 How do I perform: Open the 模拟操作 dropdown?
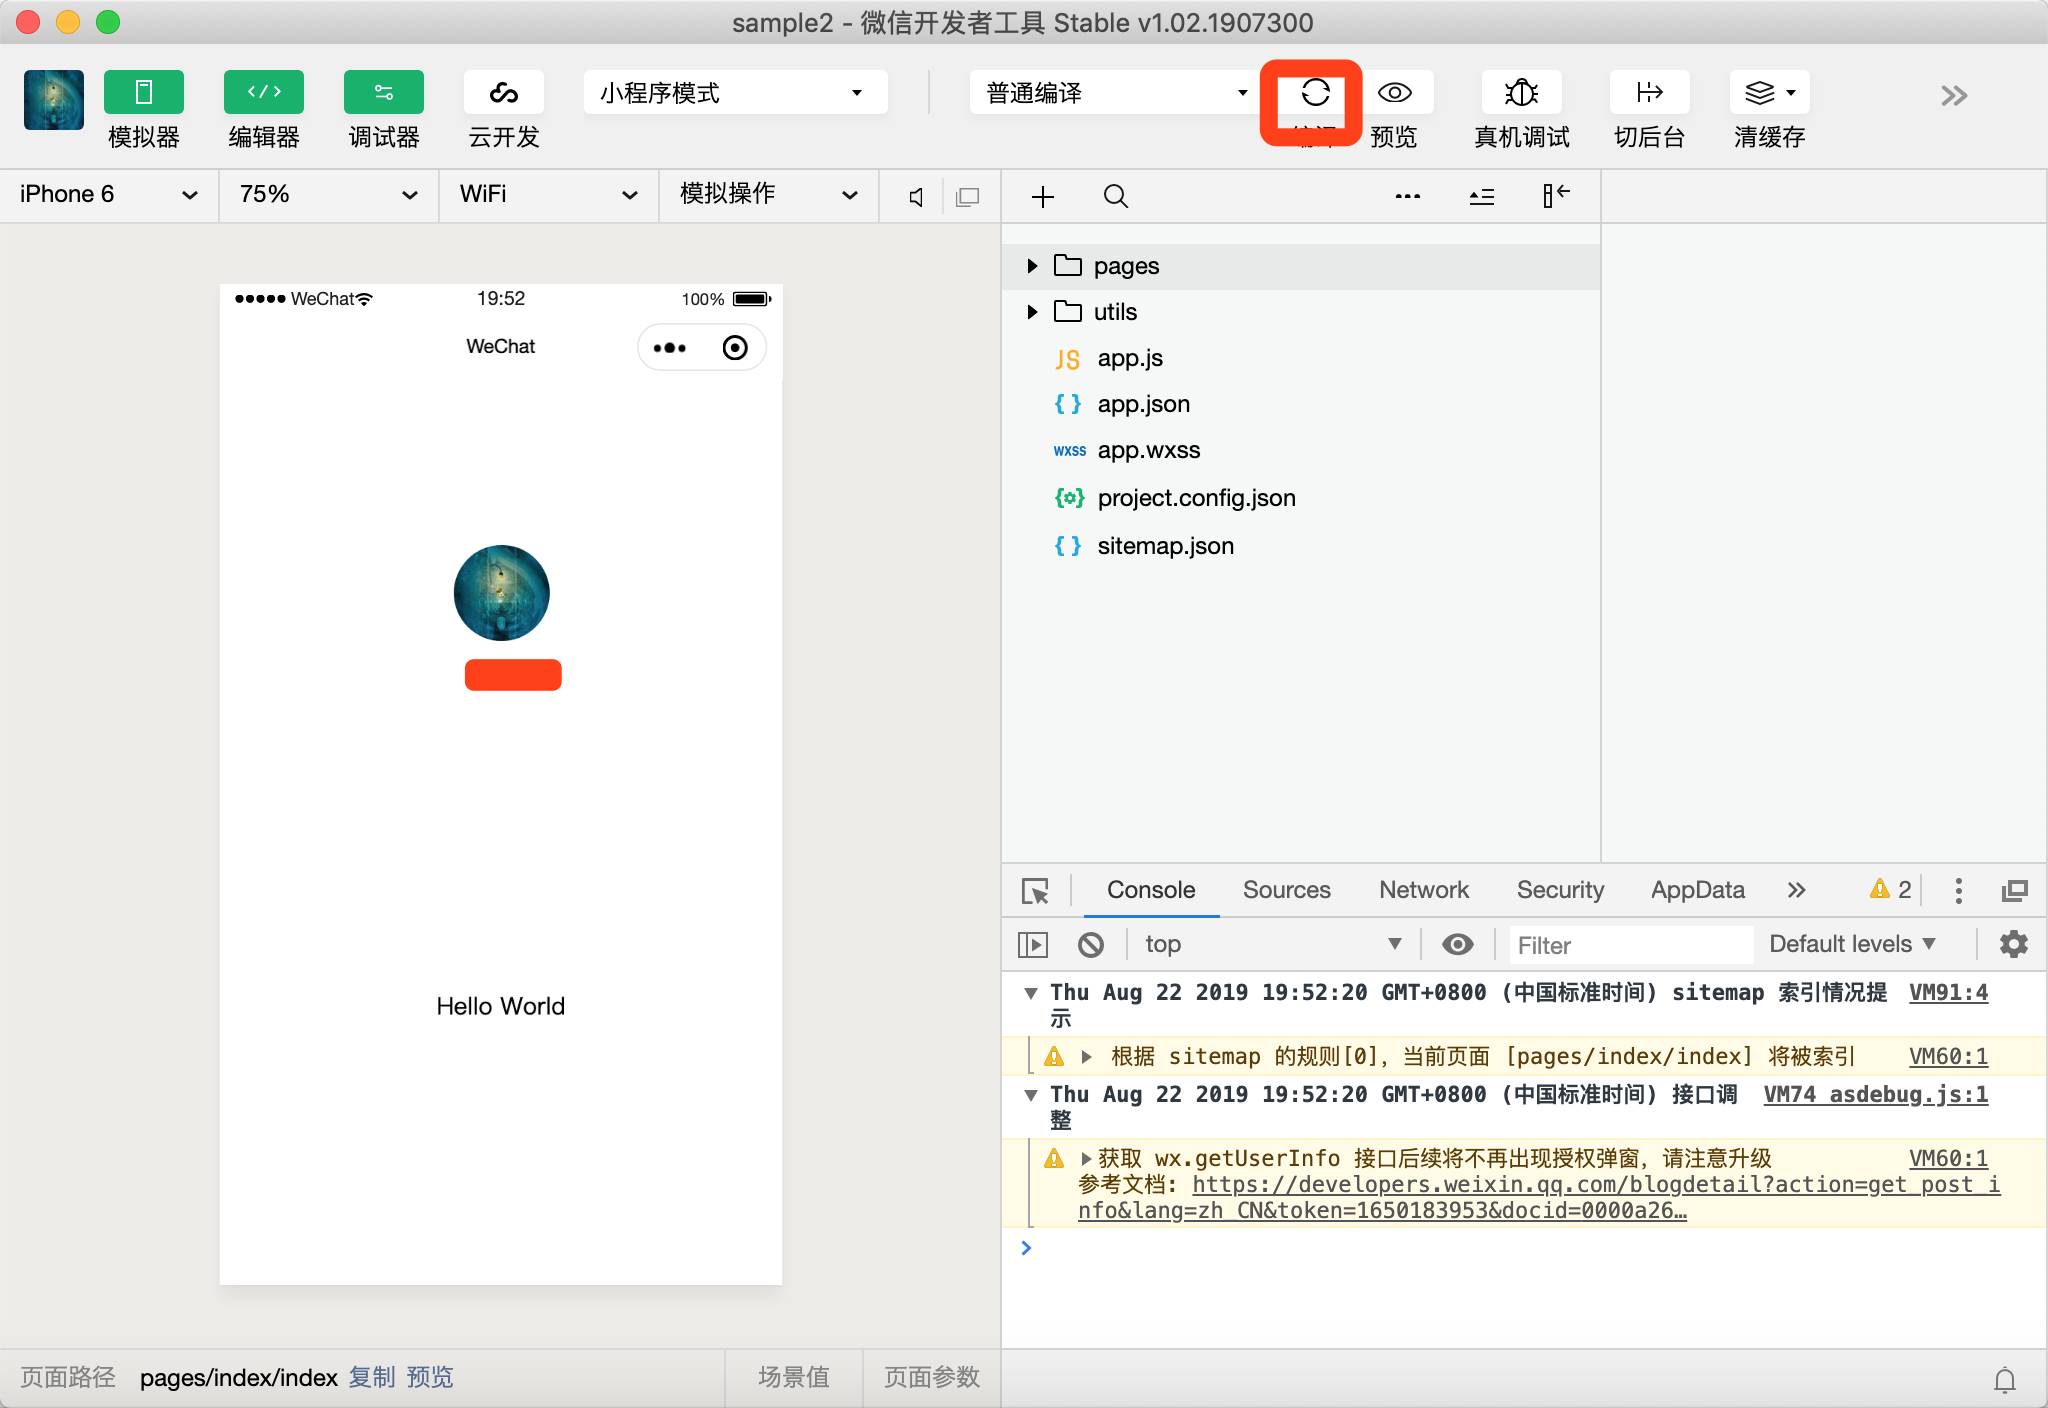click(769, 195)
